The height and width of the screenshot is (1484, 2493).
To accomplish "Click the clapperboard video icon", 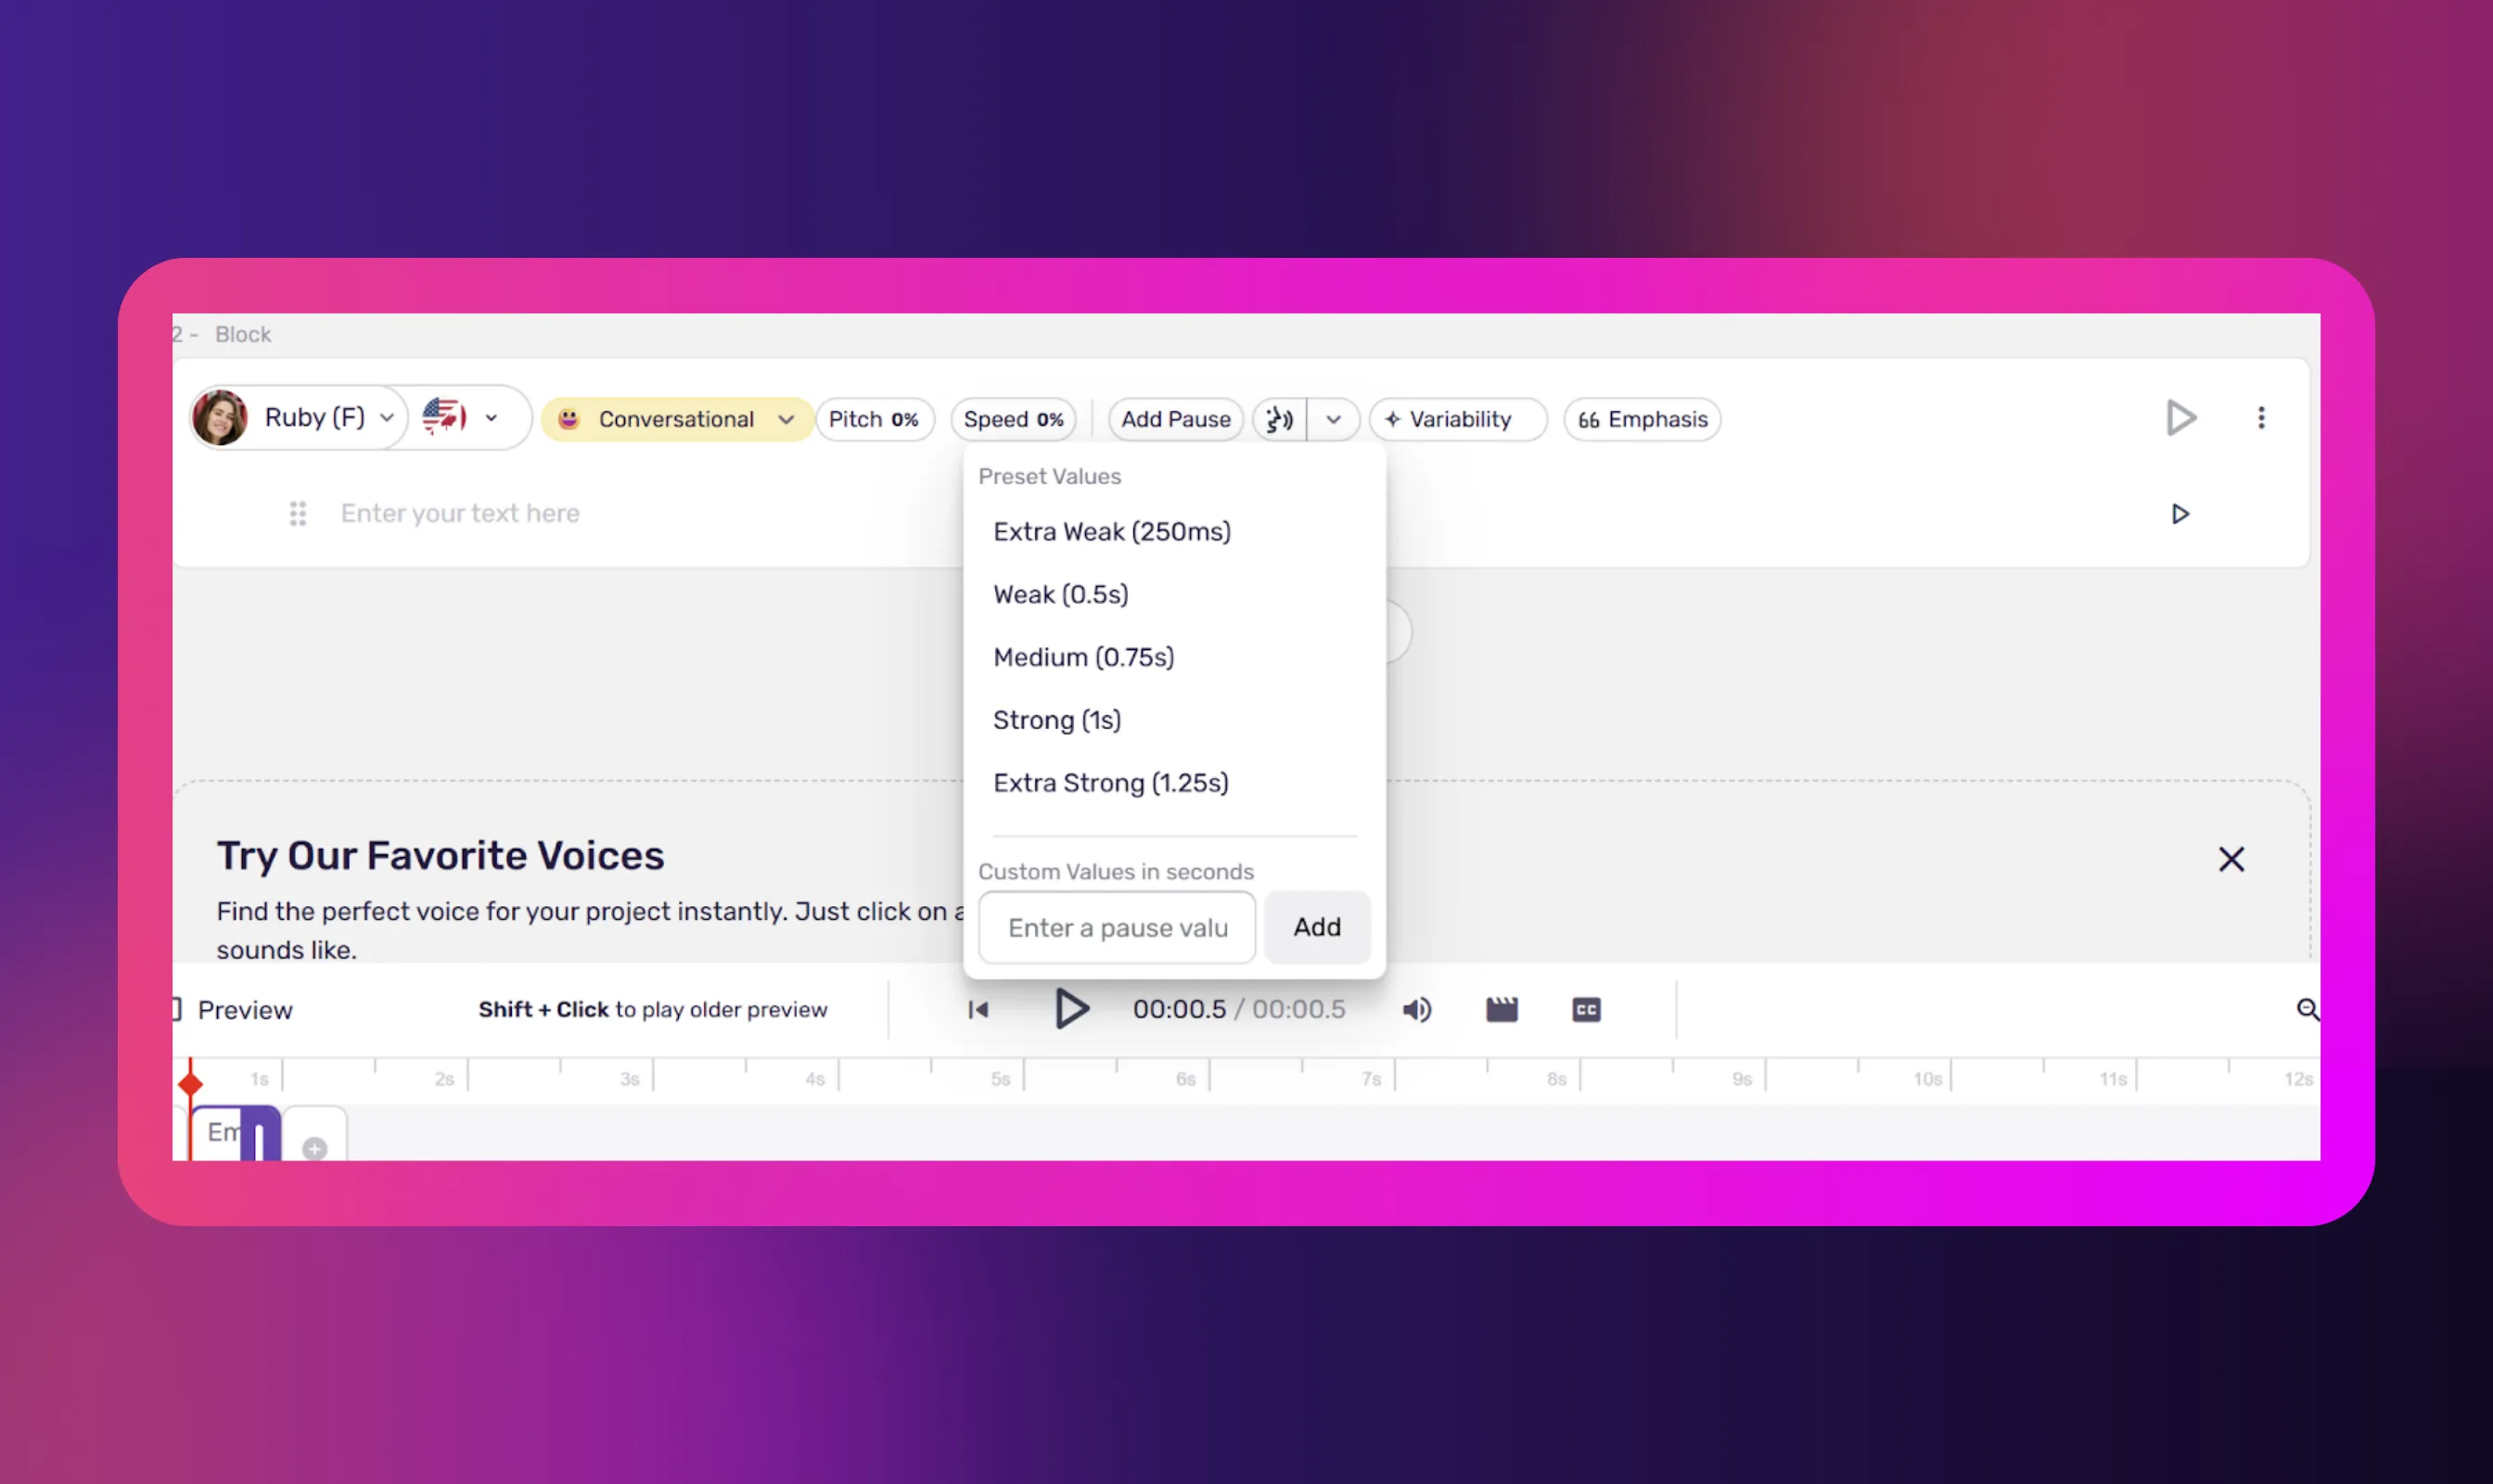I will coord(1501,1010).
